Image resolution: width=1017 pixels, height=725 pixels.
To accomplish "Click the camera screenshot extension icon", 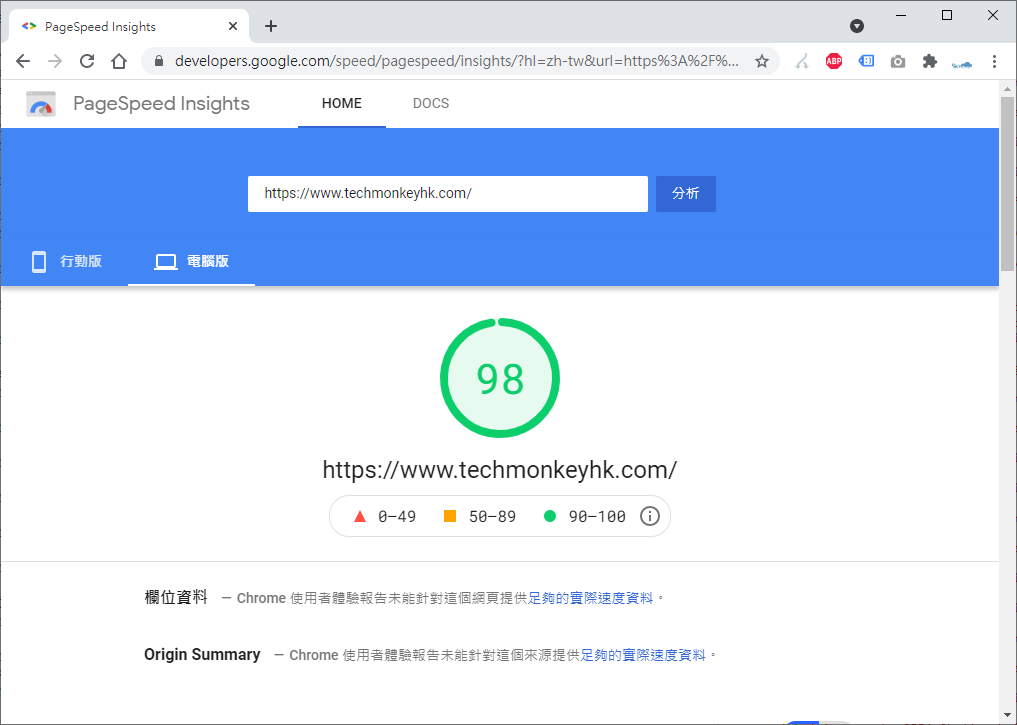I will coord(898,62).
